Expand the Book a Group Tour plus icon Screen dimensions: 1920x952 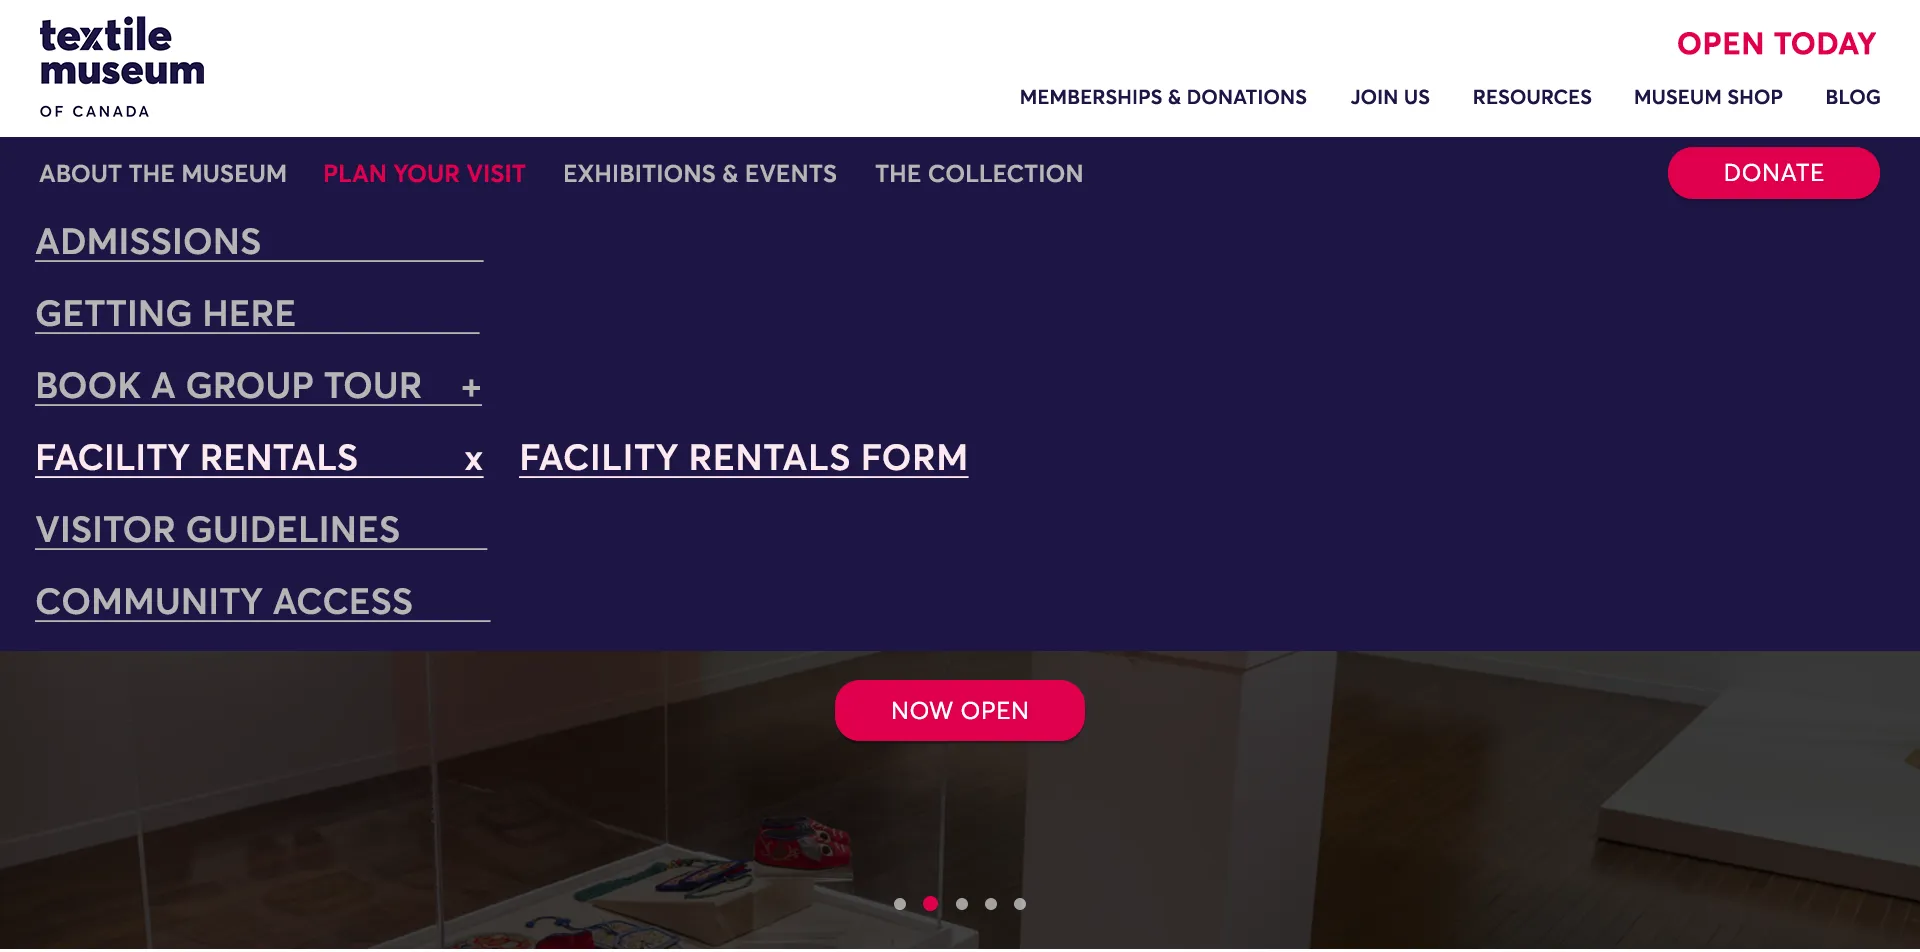tap(471, 387)
